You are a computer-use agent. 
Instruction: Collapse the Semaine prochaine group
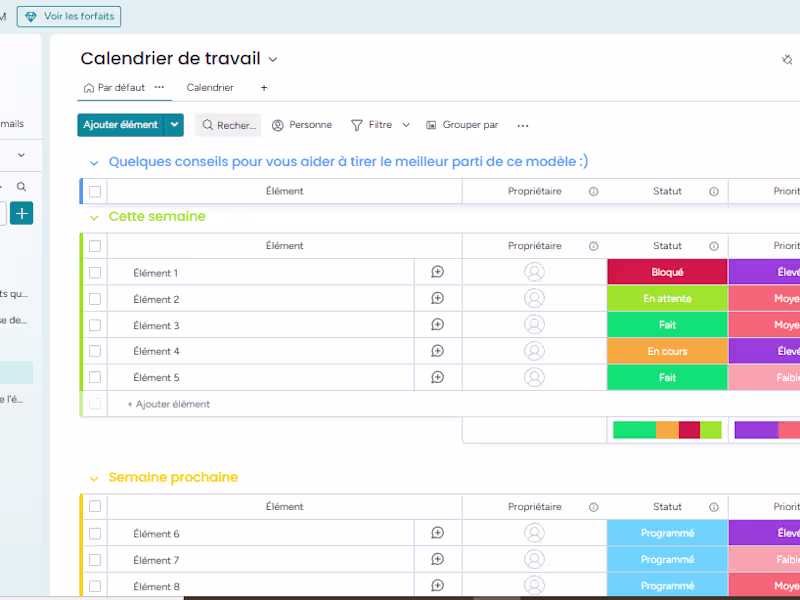pyautogui.click(x=94, y=477)
